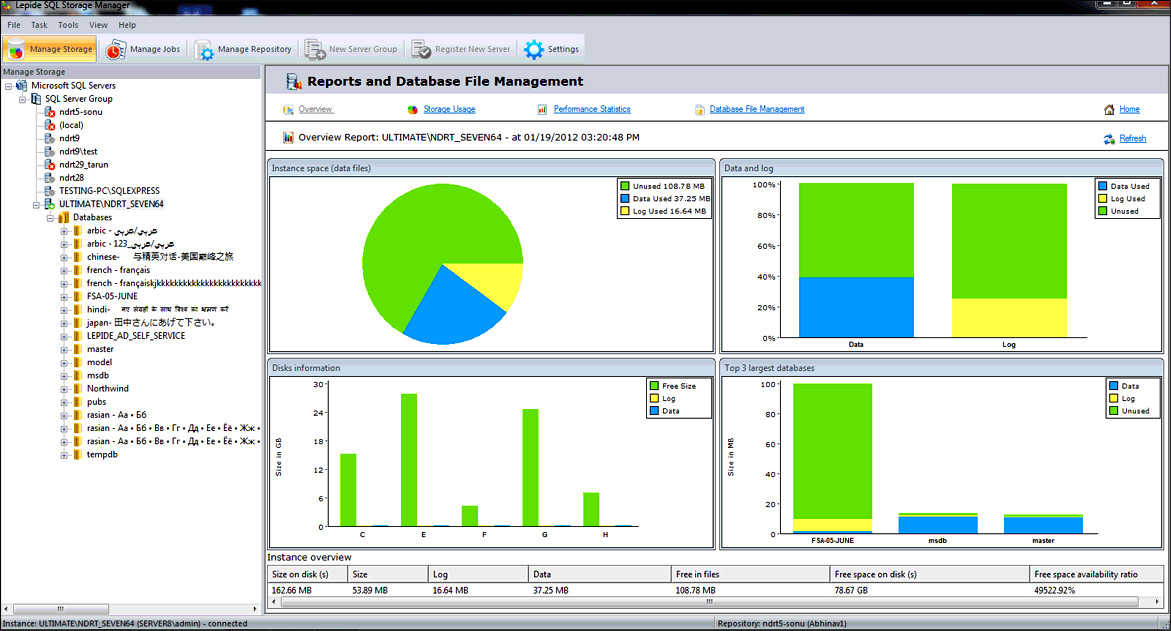Screen dimensions: 1171x631
Task: Expand the model database node
Action: tap(64, 362)
